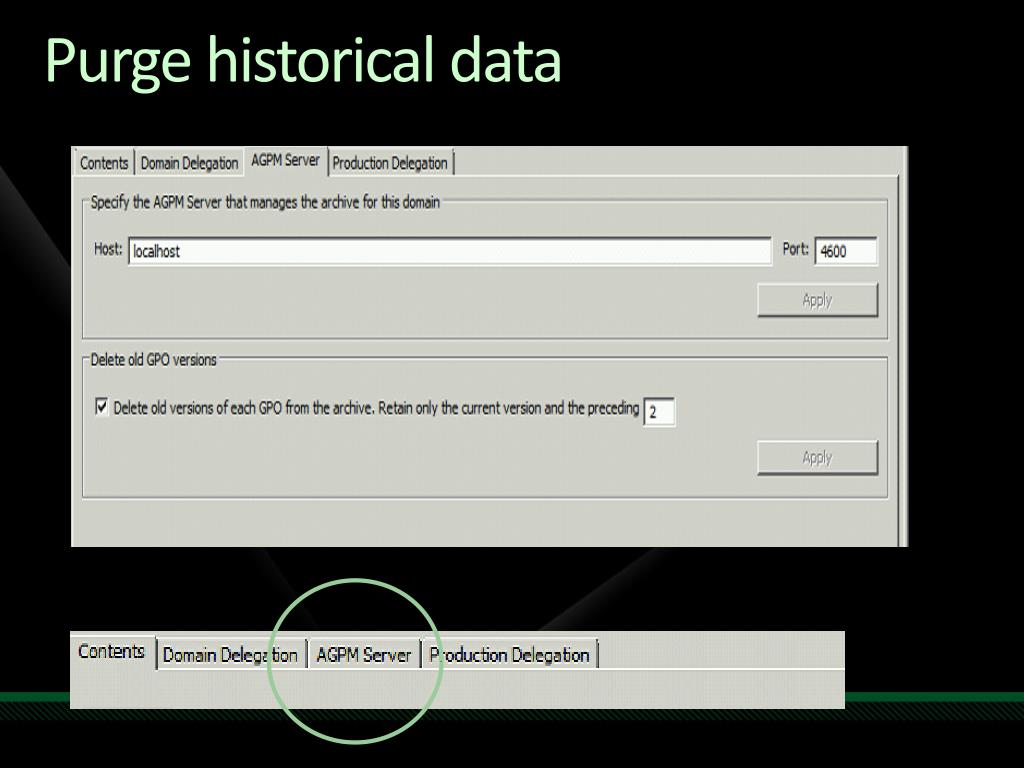1024x768 pixels.
Task: Click 'Specify the AGPM Server' group label
Action: [265, 202]
